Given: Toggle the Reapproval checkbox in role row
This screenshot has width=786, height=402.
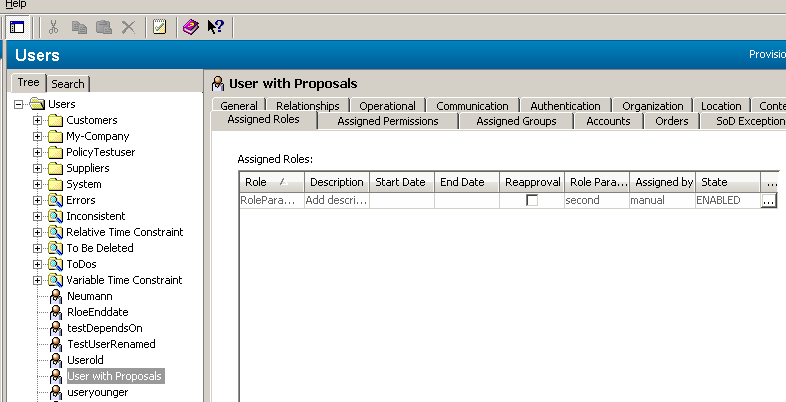Looking at the screenshot, I should 532,200.
